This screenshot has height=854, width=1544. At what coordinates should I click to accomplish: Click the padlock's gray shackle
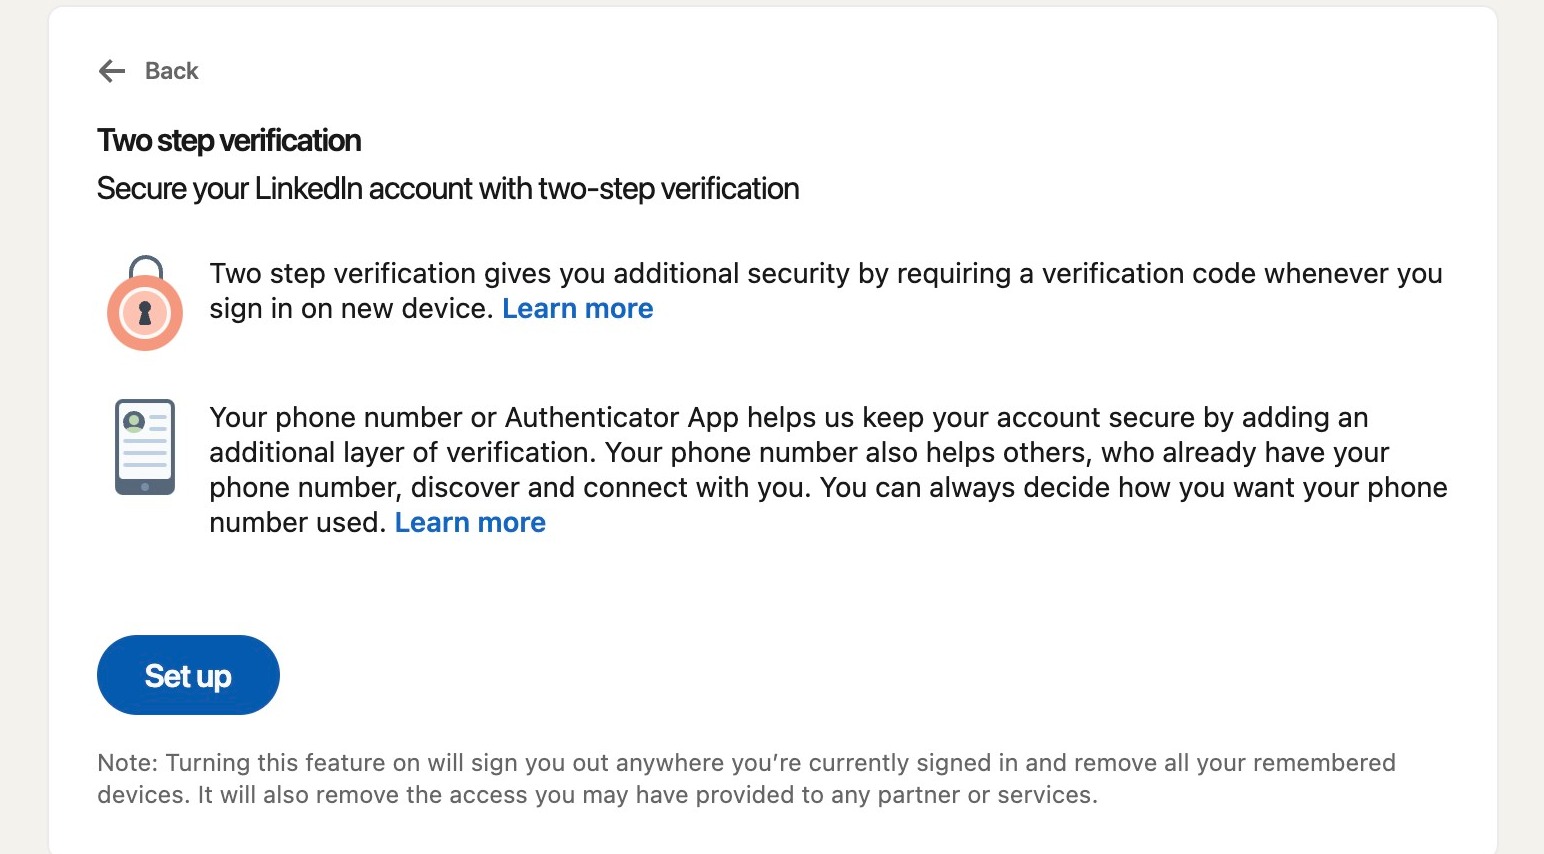click(146, 264)
